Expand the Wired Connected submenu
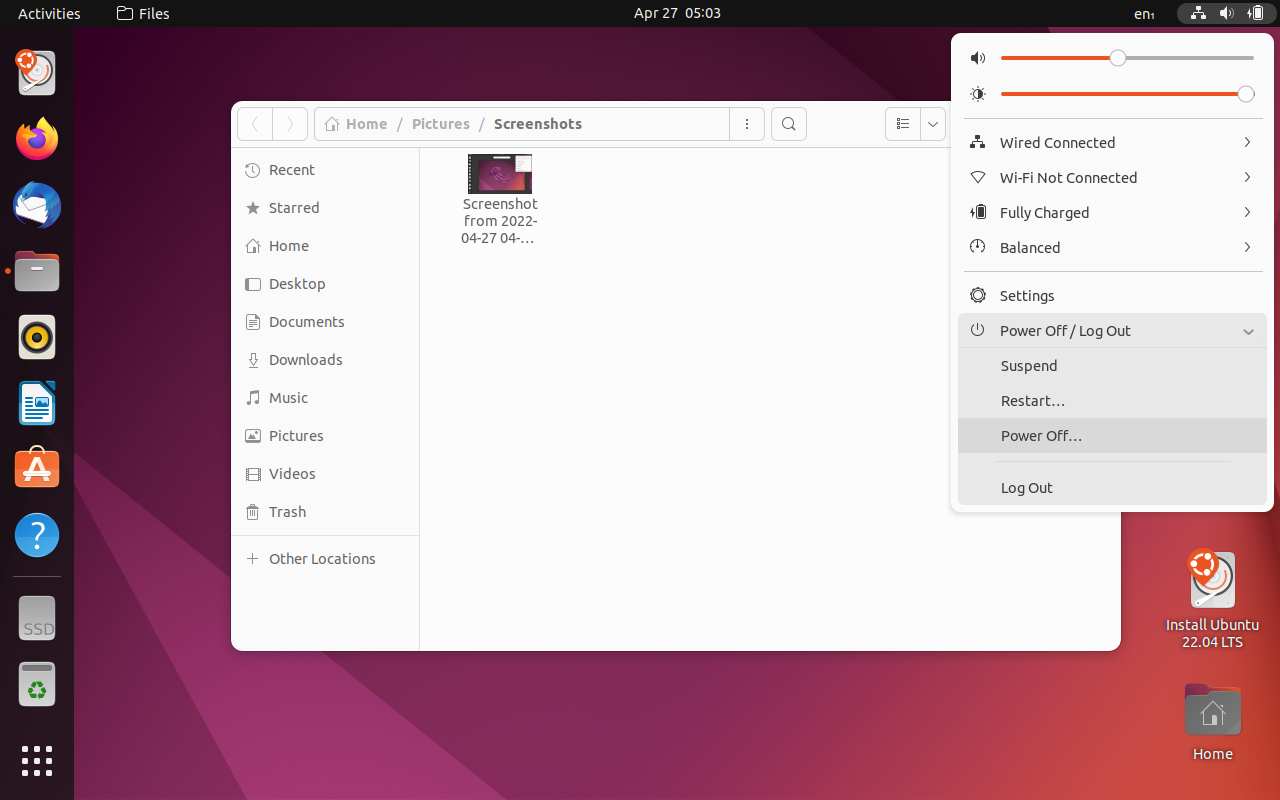Viewport: 1280px width, 800px height. click(1112, 143)
